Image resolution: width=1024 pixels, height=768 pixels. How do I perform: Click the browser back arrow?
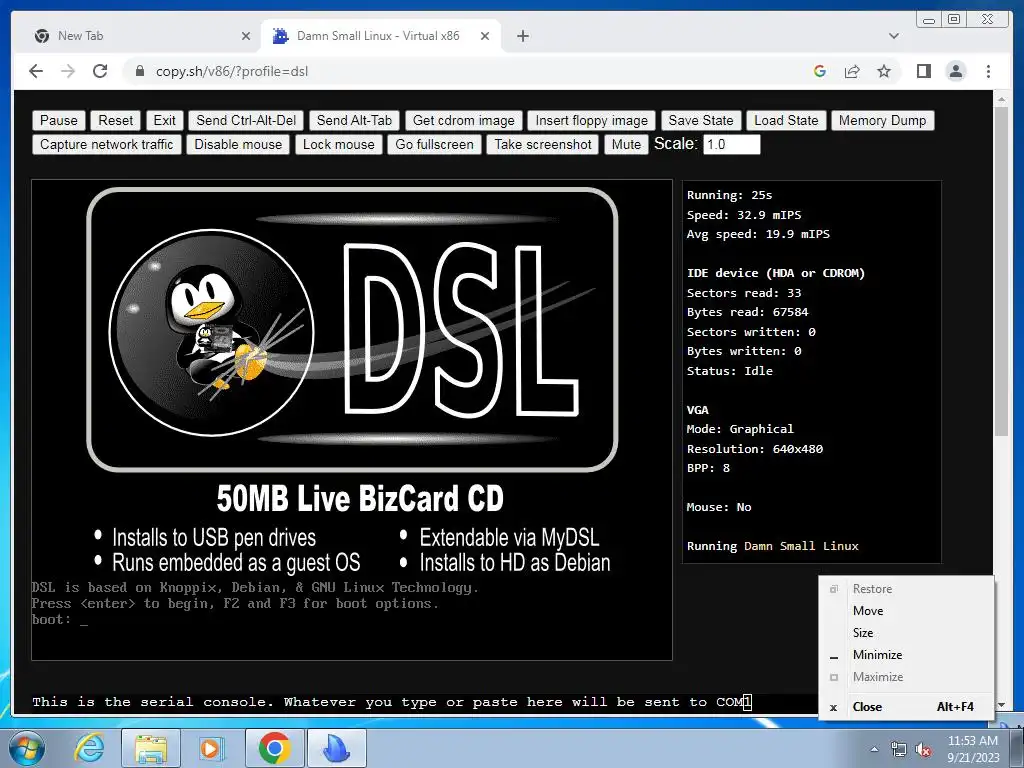point(36,71)
